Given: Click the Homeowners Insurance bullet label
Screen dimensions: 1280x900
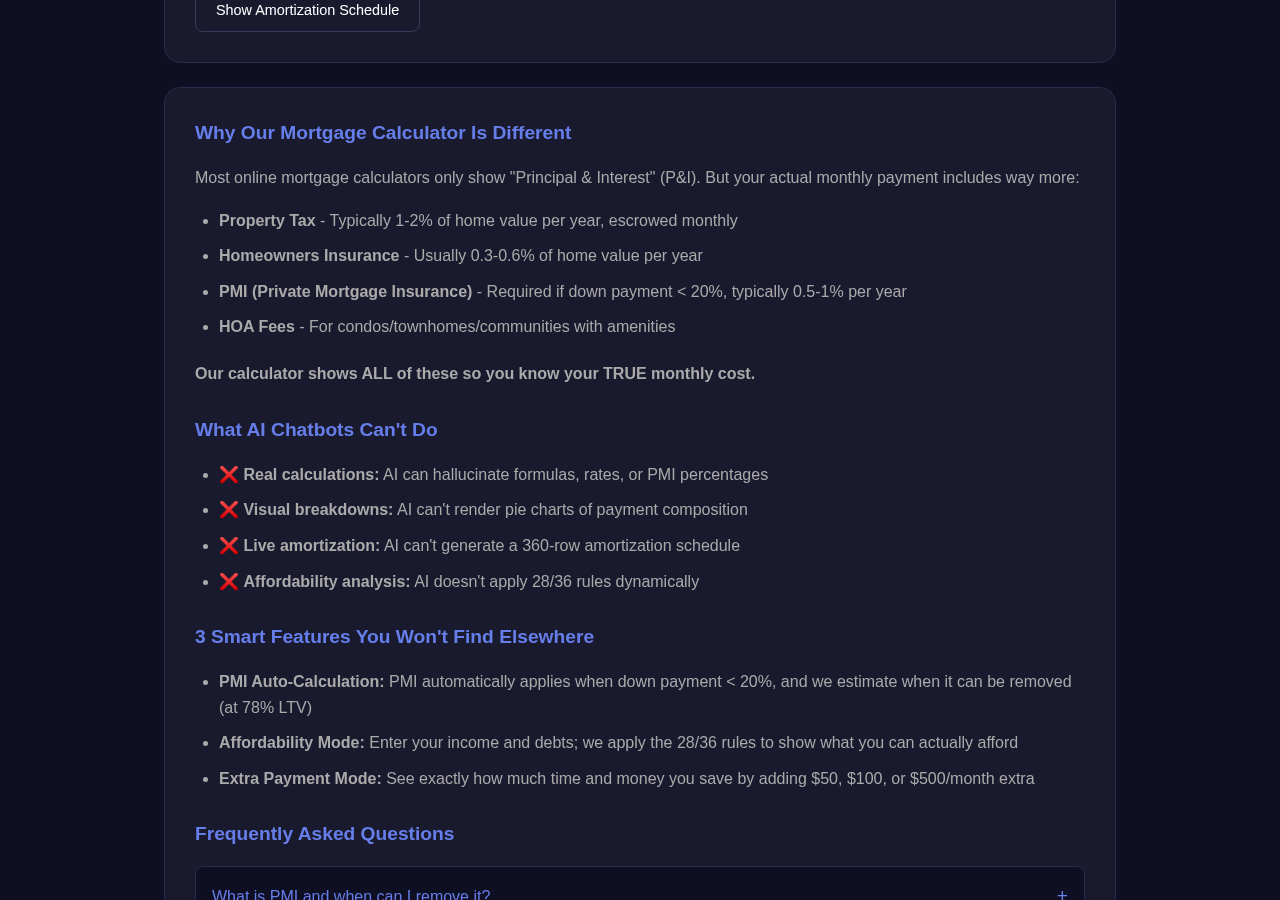Looking at the screenshot, I should point(309,256).
